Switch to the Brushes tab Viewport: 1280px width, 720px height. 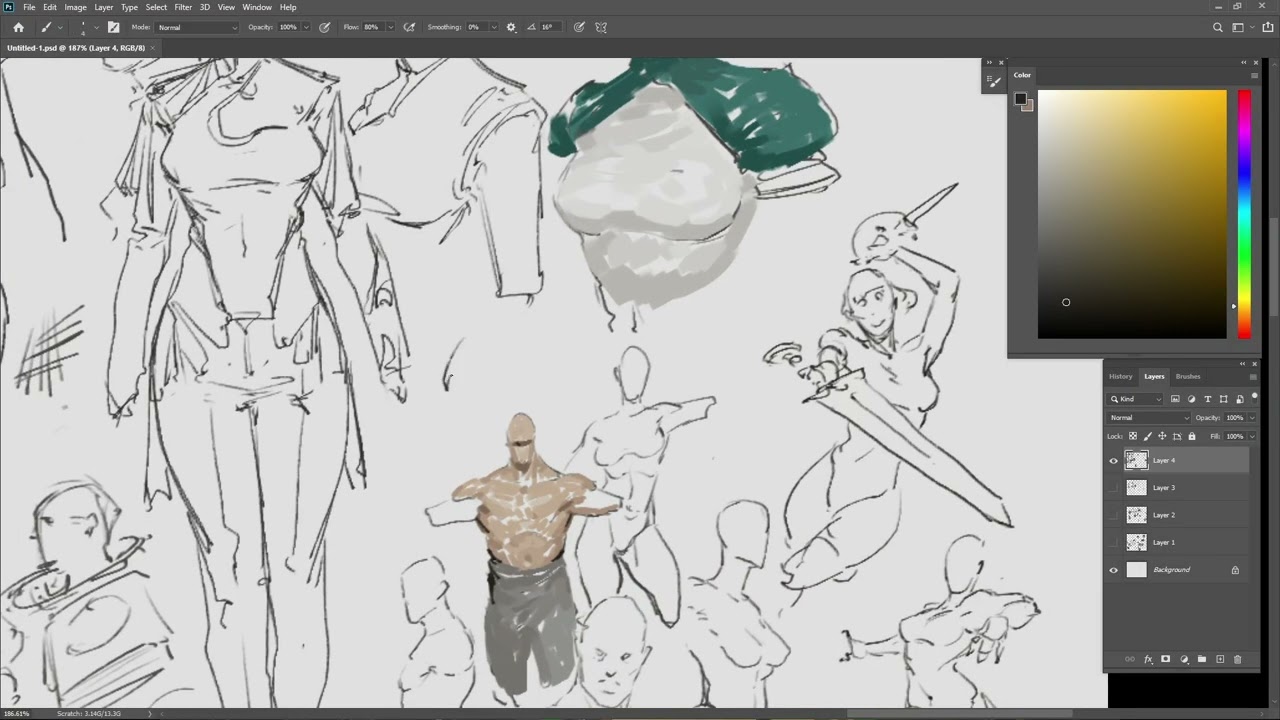pyautogui.click(x=1188, y=376)
